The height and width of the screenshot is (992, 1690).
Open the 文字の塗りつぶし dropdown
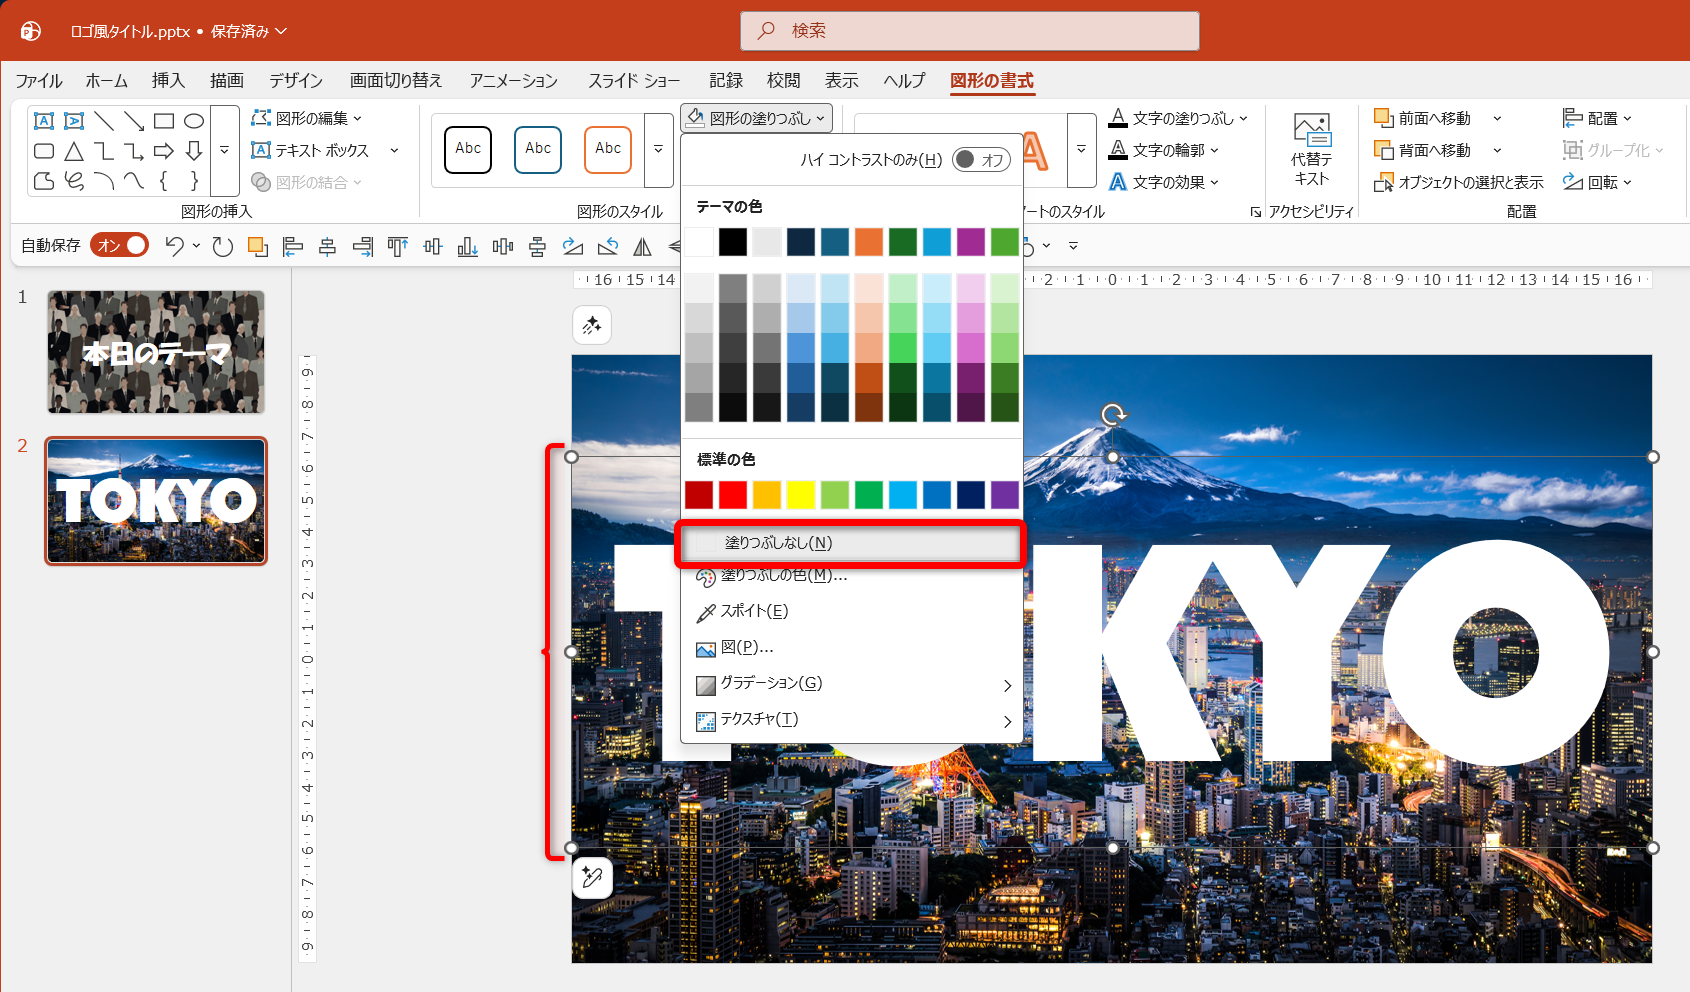[1179, 119]
